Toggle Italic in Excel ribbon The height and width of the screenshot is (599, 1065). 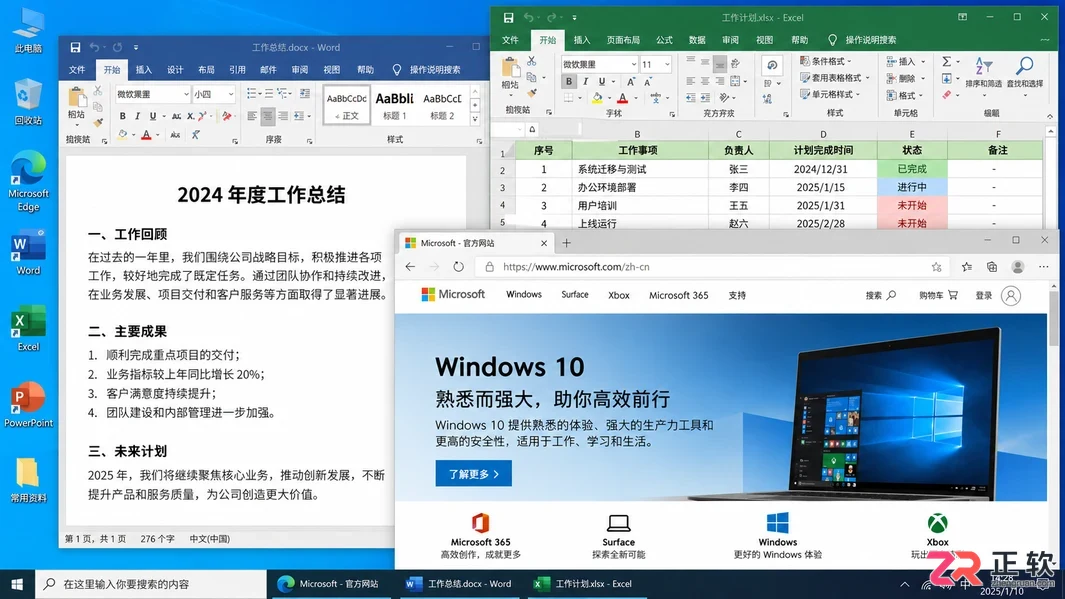tap(585, 81)
